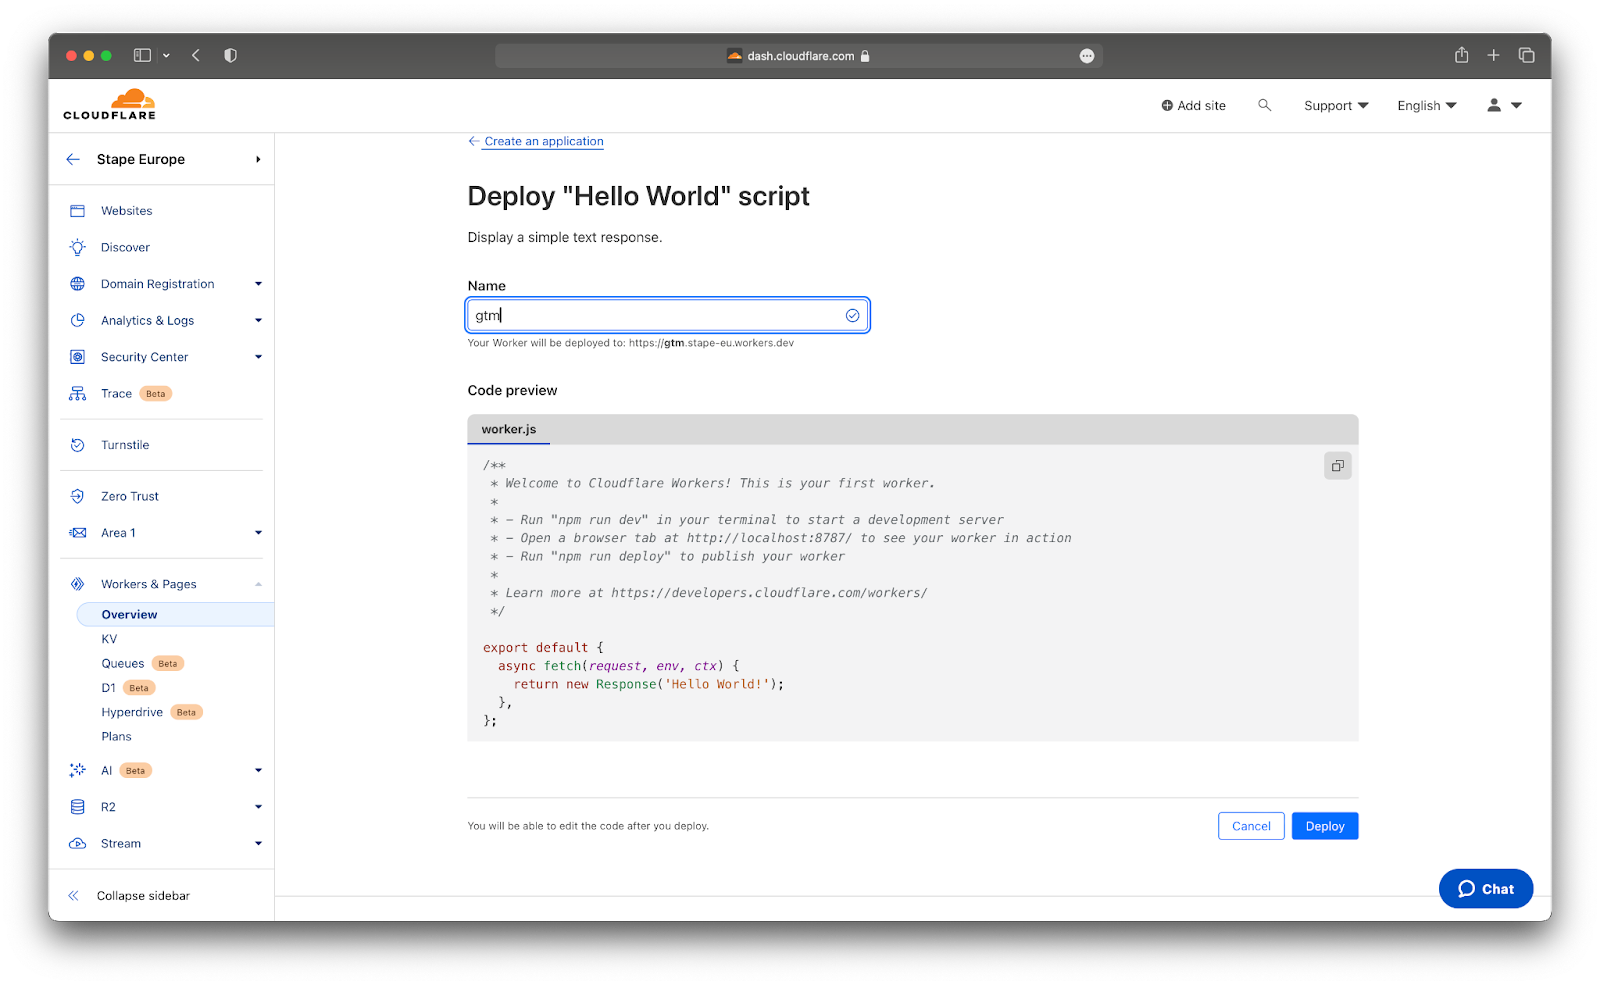Open browser sidebar options chevron

point(166,56)
